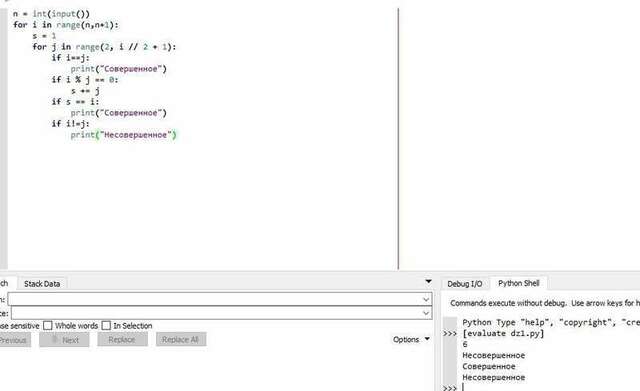
Task: Expand the search field history dropdown
Action: pyautogui.click(x=426, y=300)
